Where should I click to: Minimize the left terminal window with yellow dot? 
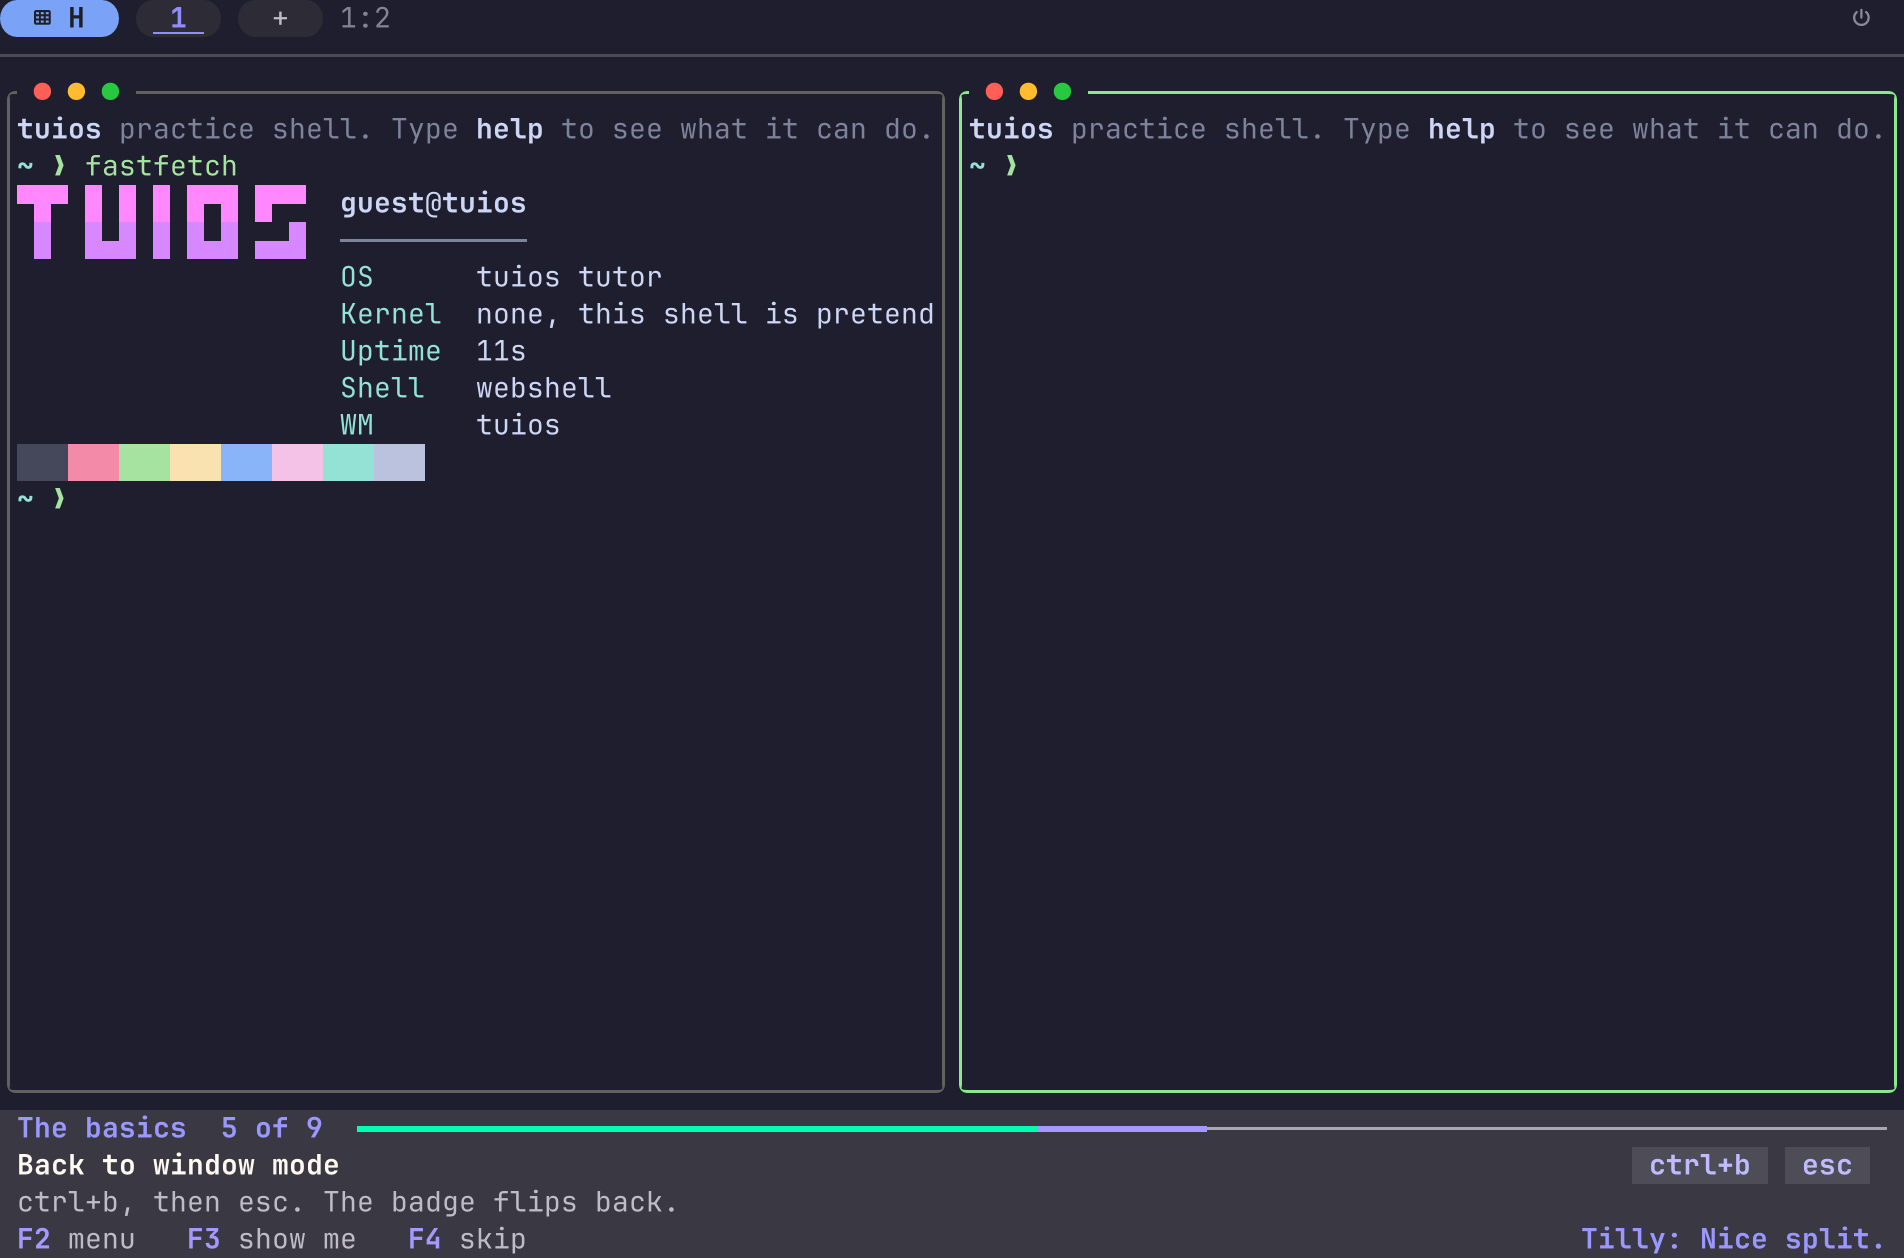point(76,91)
